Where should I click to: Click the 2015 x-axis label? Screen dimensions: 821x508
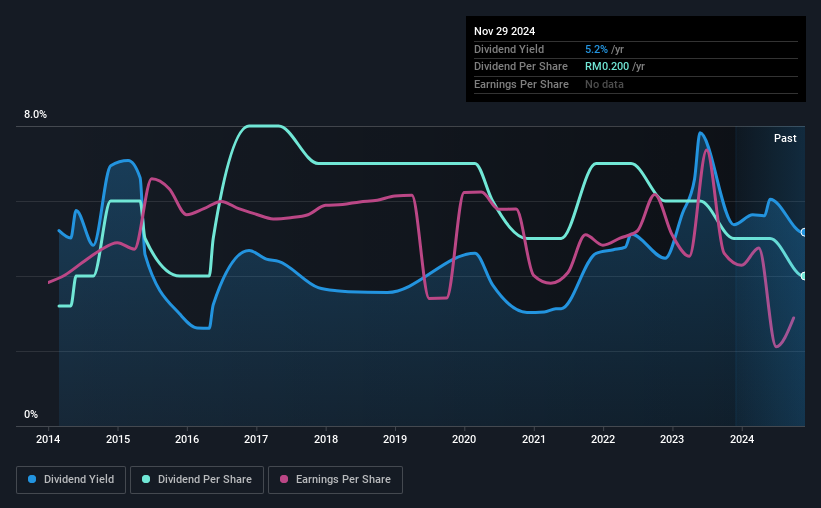[x=118, y=439]
